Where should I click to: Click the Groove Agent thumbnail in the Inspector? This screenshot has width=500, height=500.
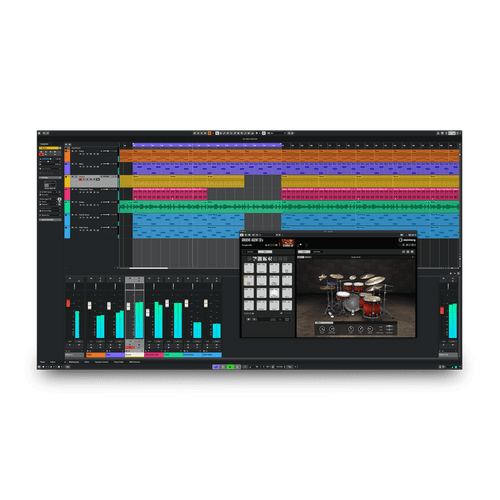point(50,185)
